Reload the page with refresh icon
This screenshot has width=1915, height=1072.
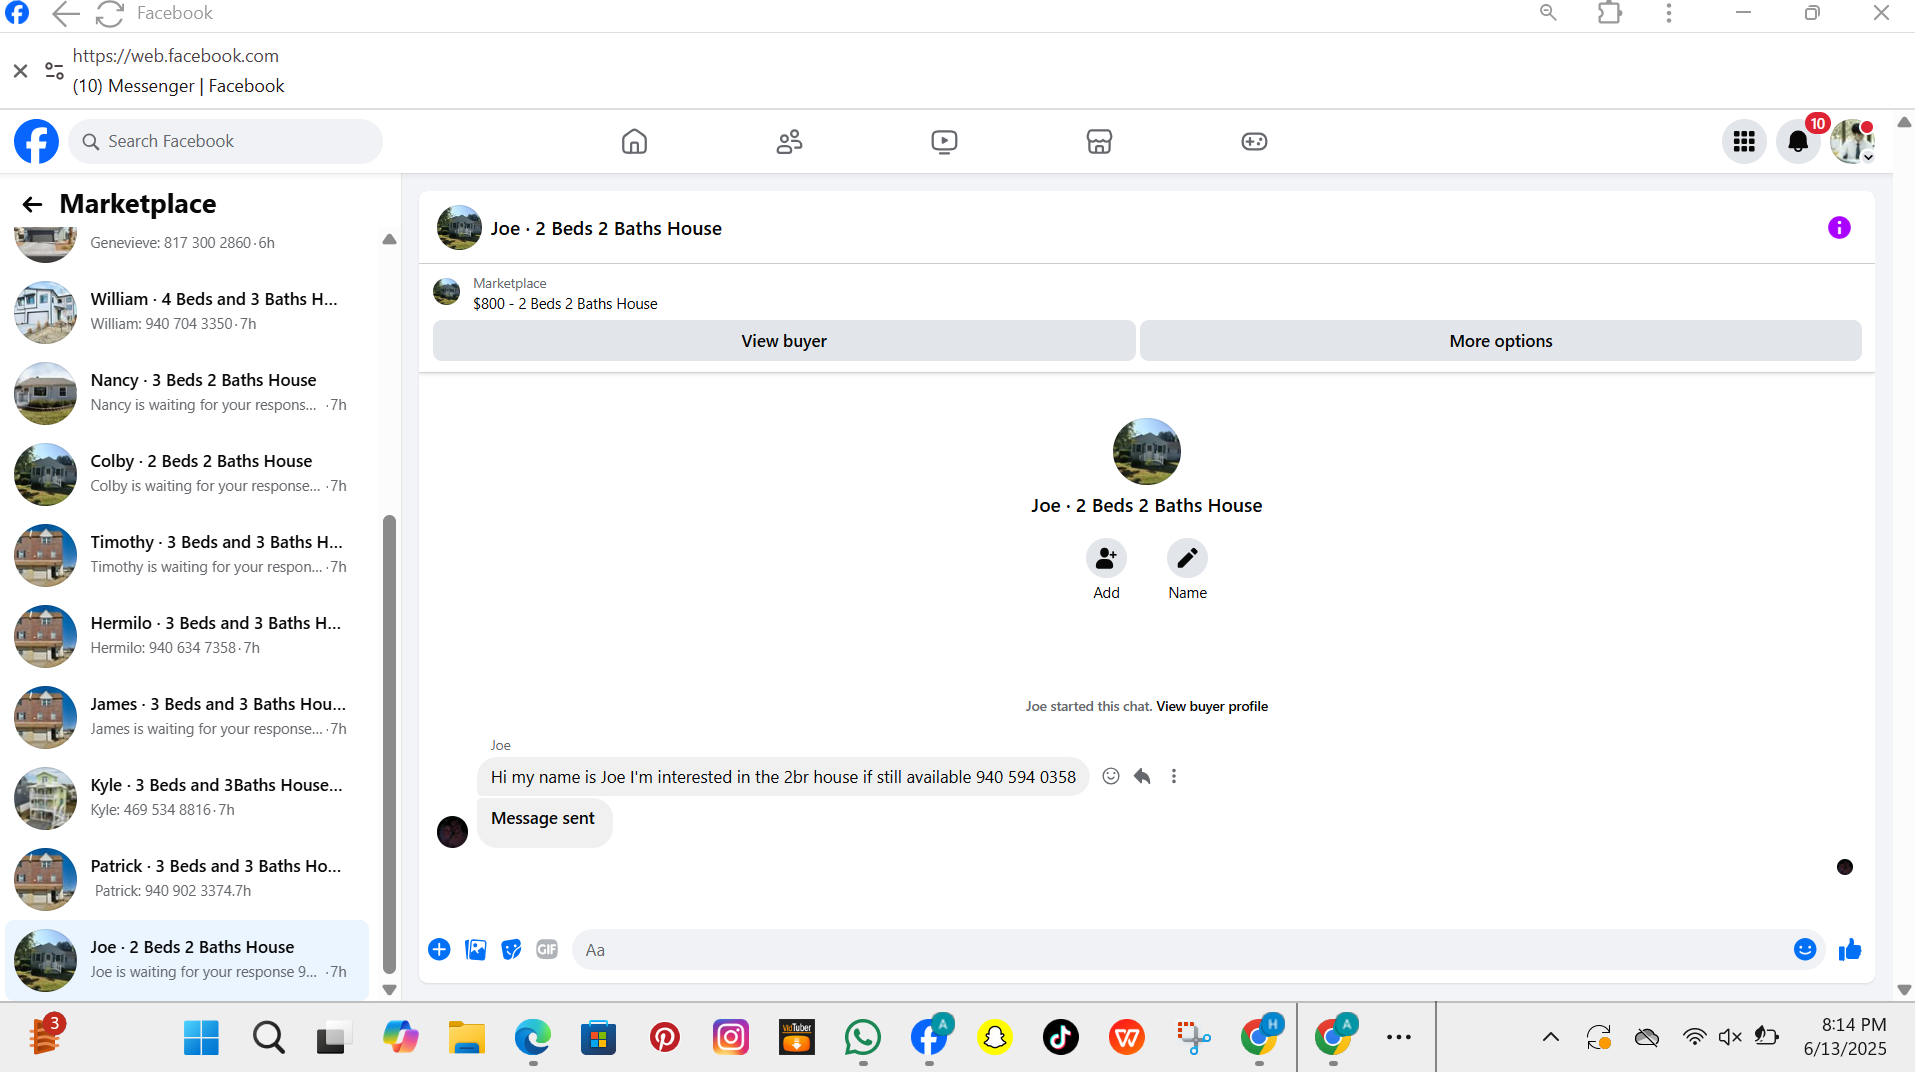tap(109, 13)
